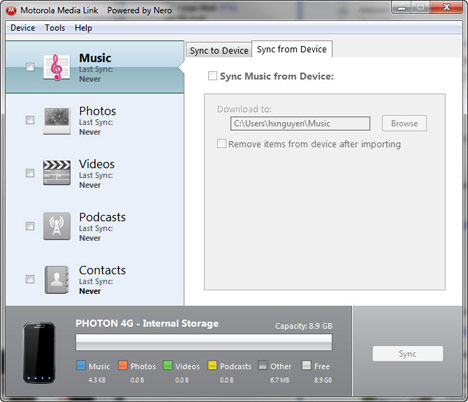The image size is (468, 402).
Task: Click the blue Music legend swatch
Action: [81, 365]
